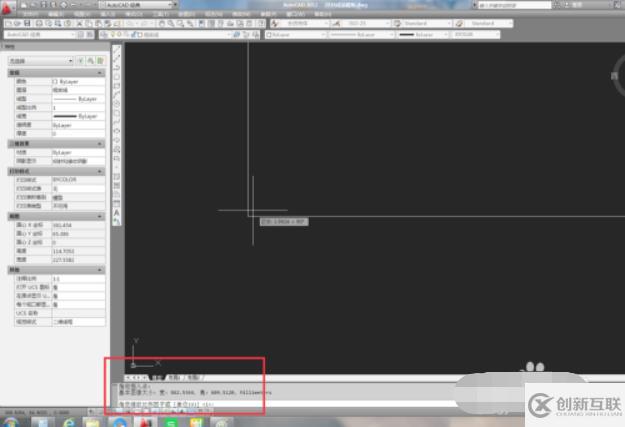The height and width of the screenshot is (427, 625).
Task: Collapse the 视图 section in Properties
Action: (100, 216)
